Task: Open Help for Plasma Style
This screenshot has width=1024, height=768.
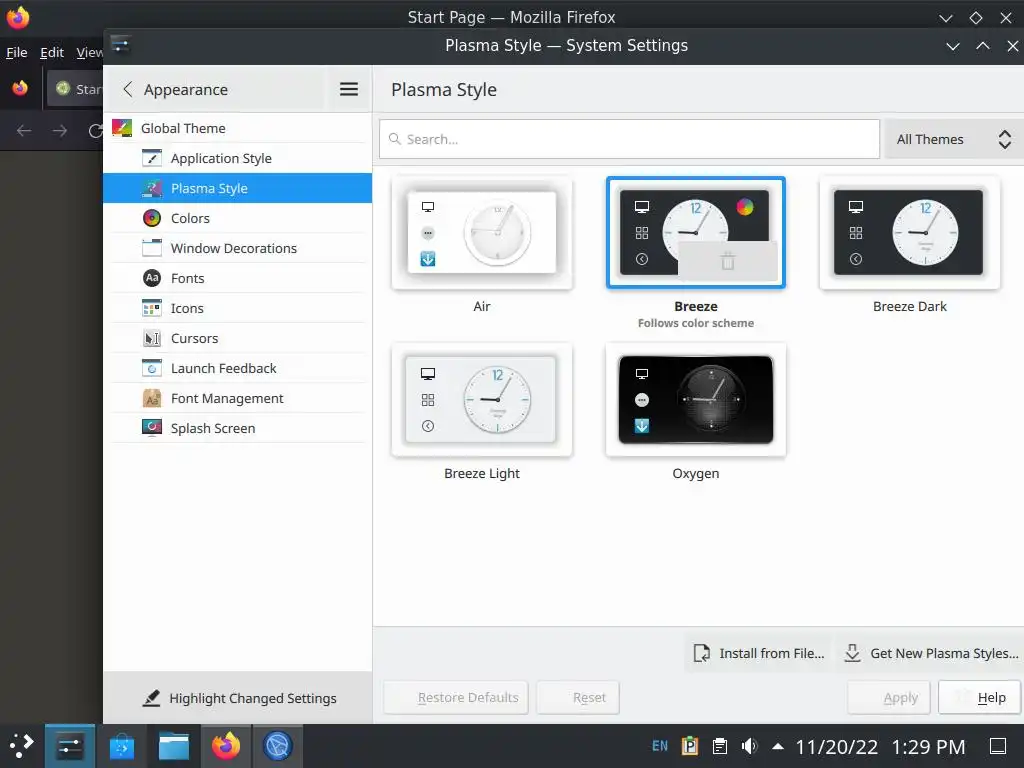Action: [x=979, y=697]
